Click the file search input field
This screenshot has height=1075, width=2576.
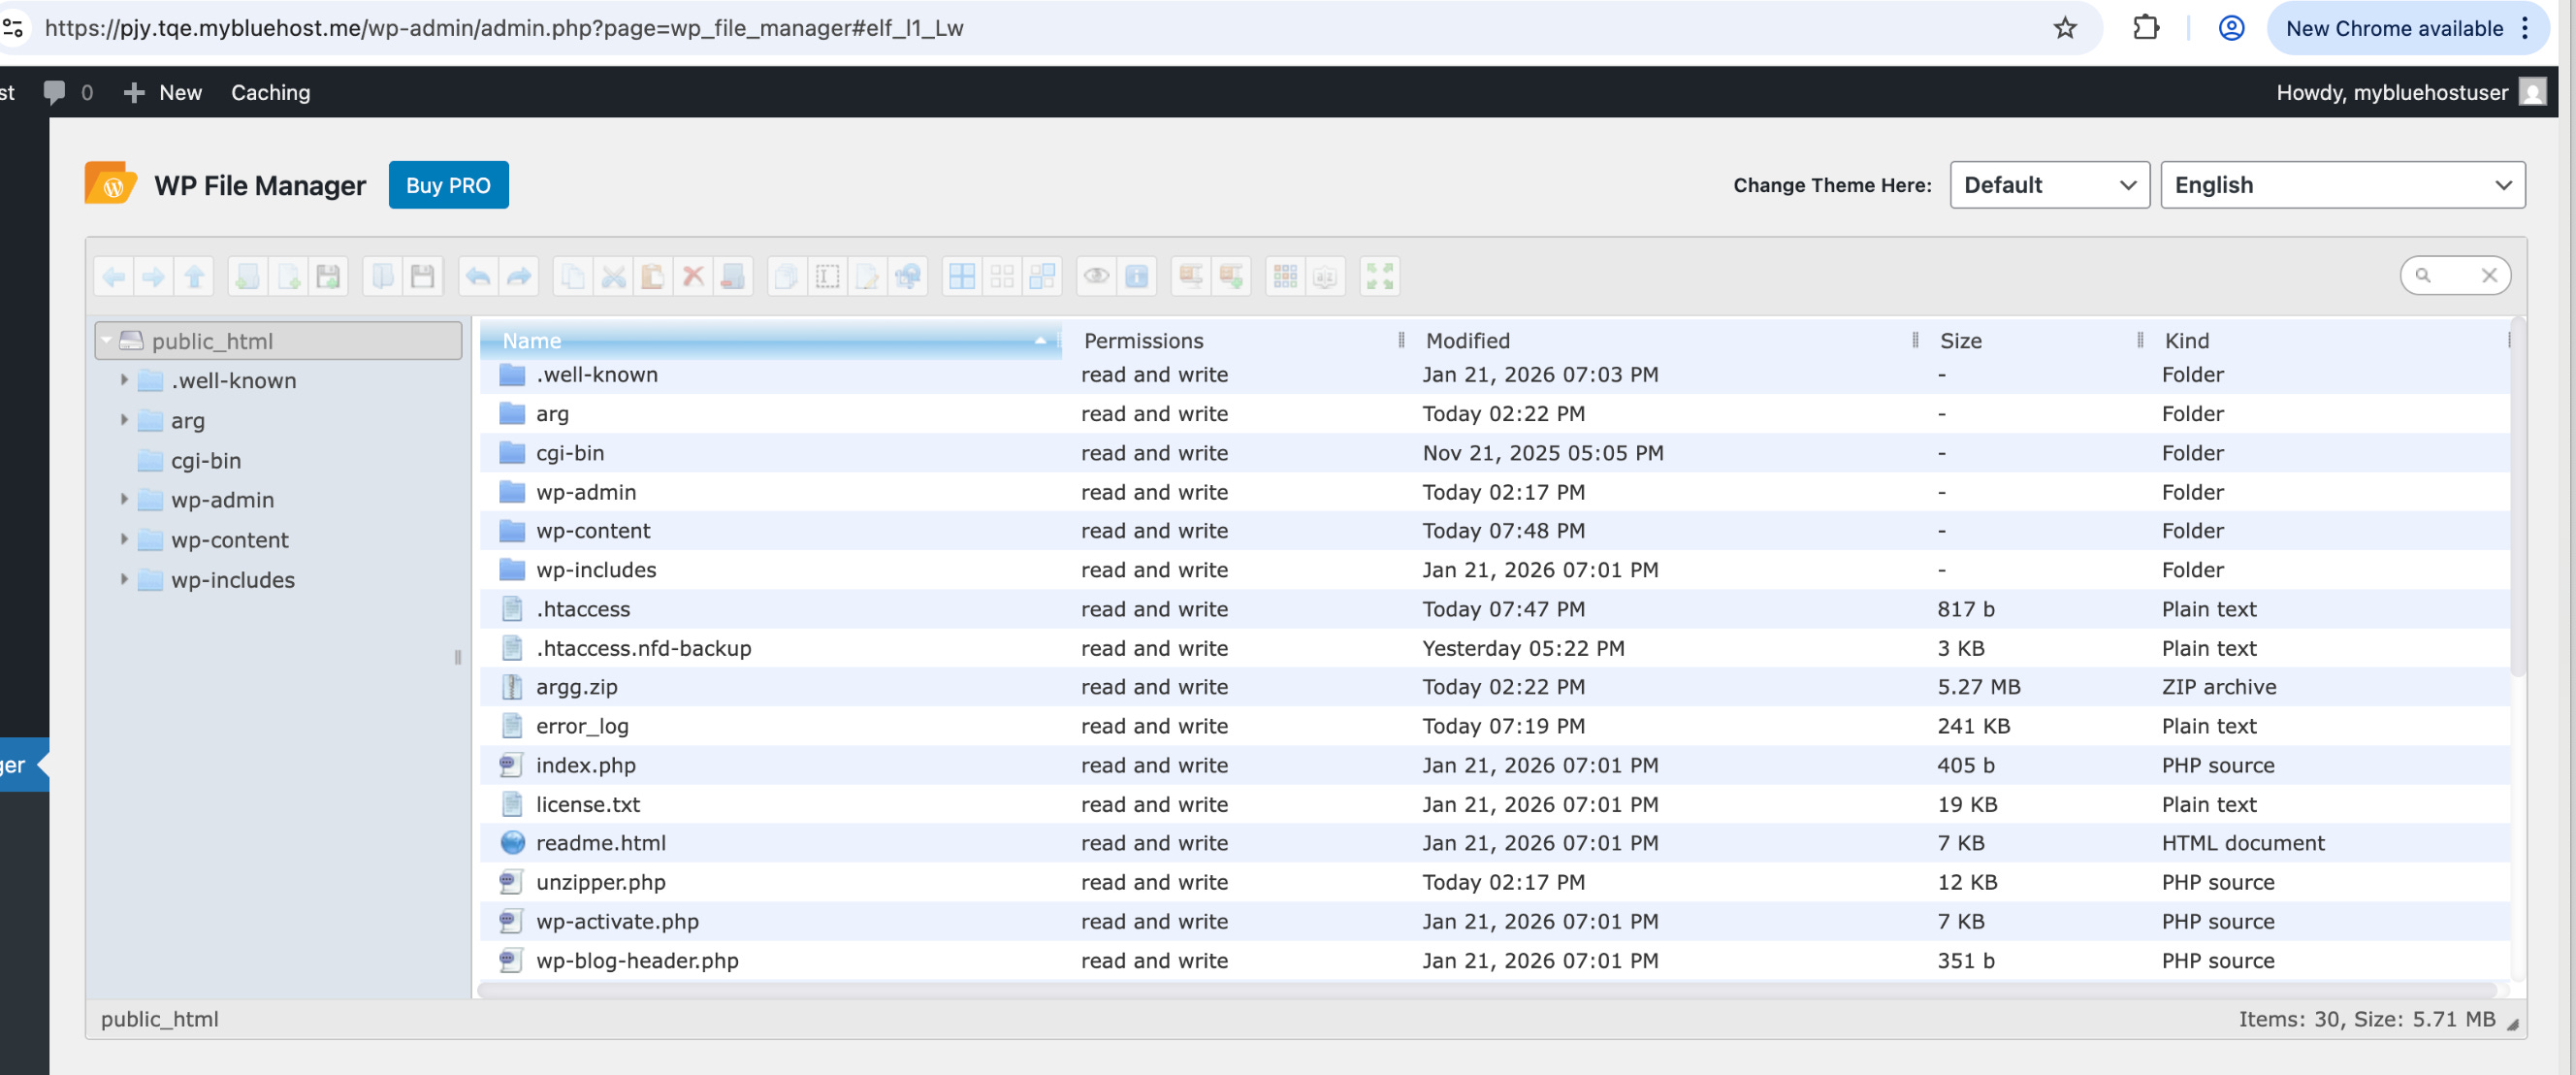(2454, 275)
